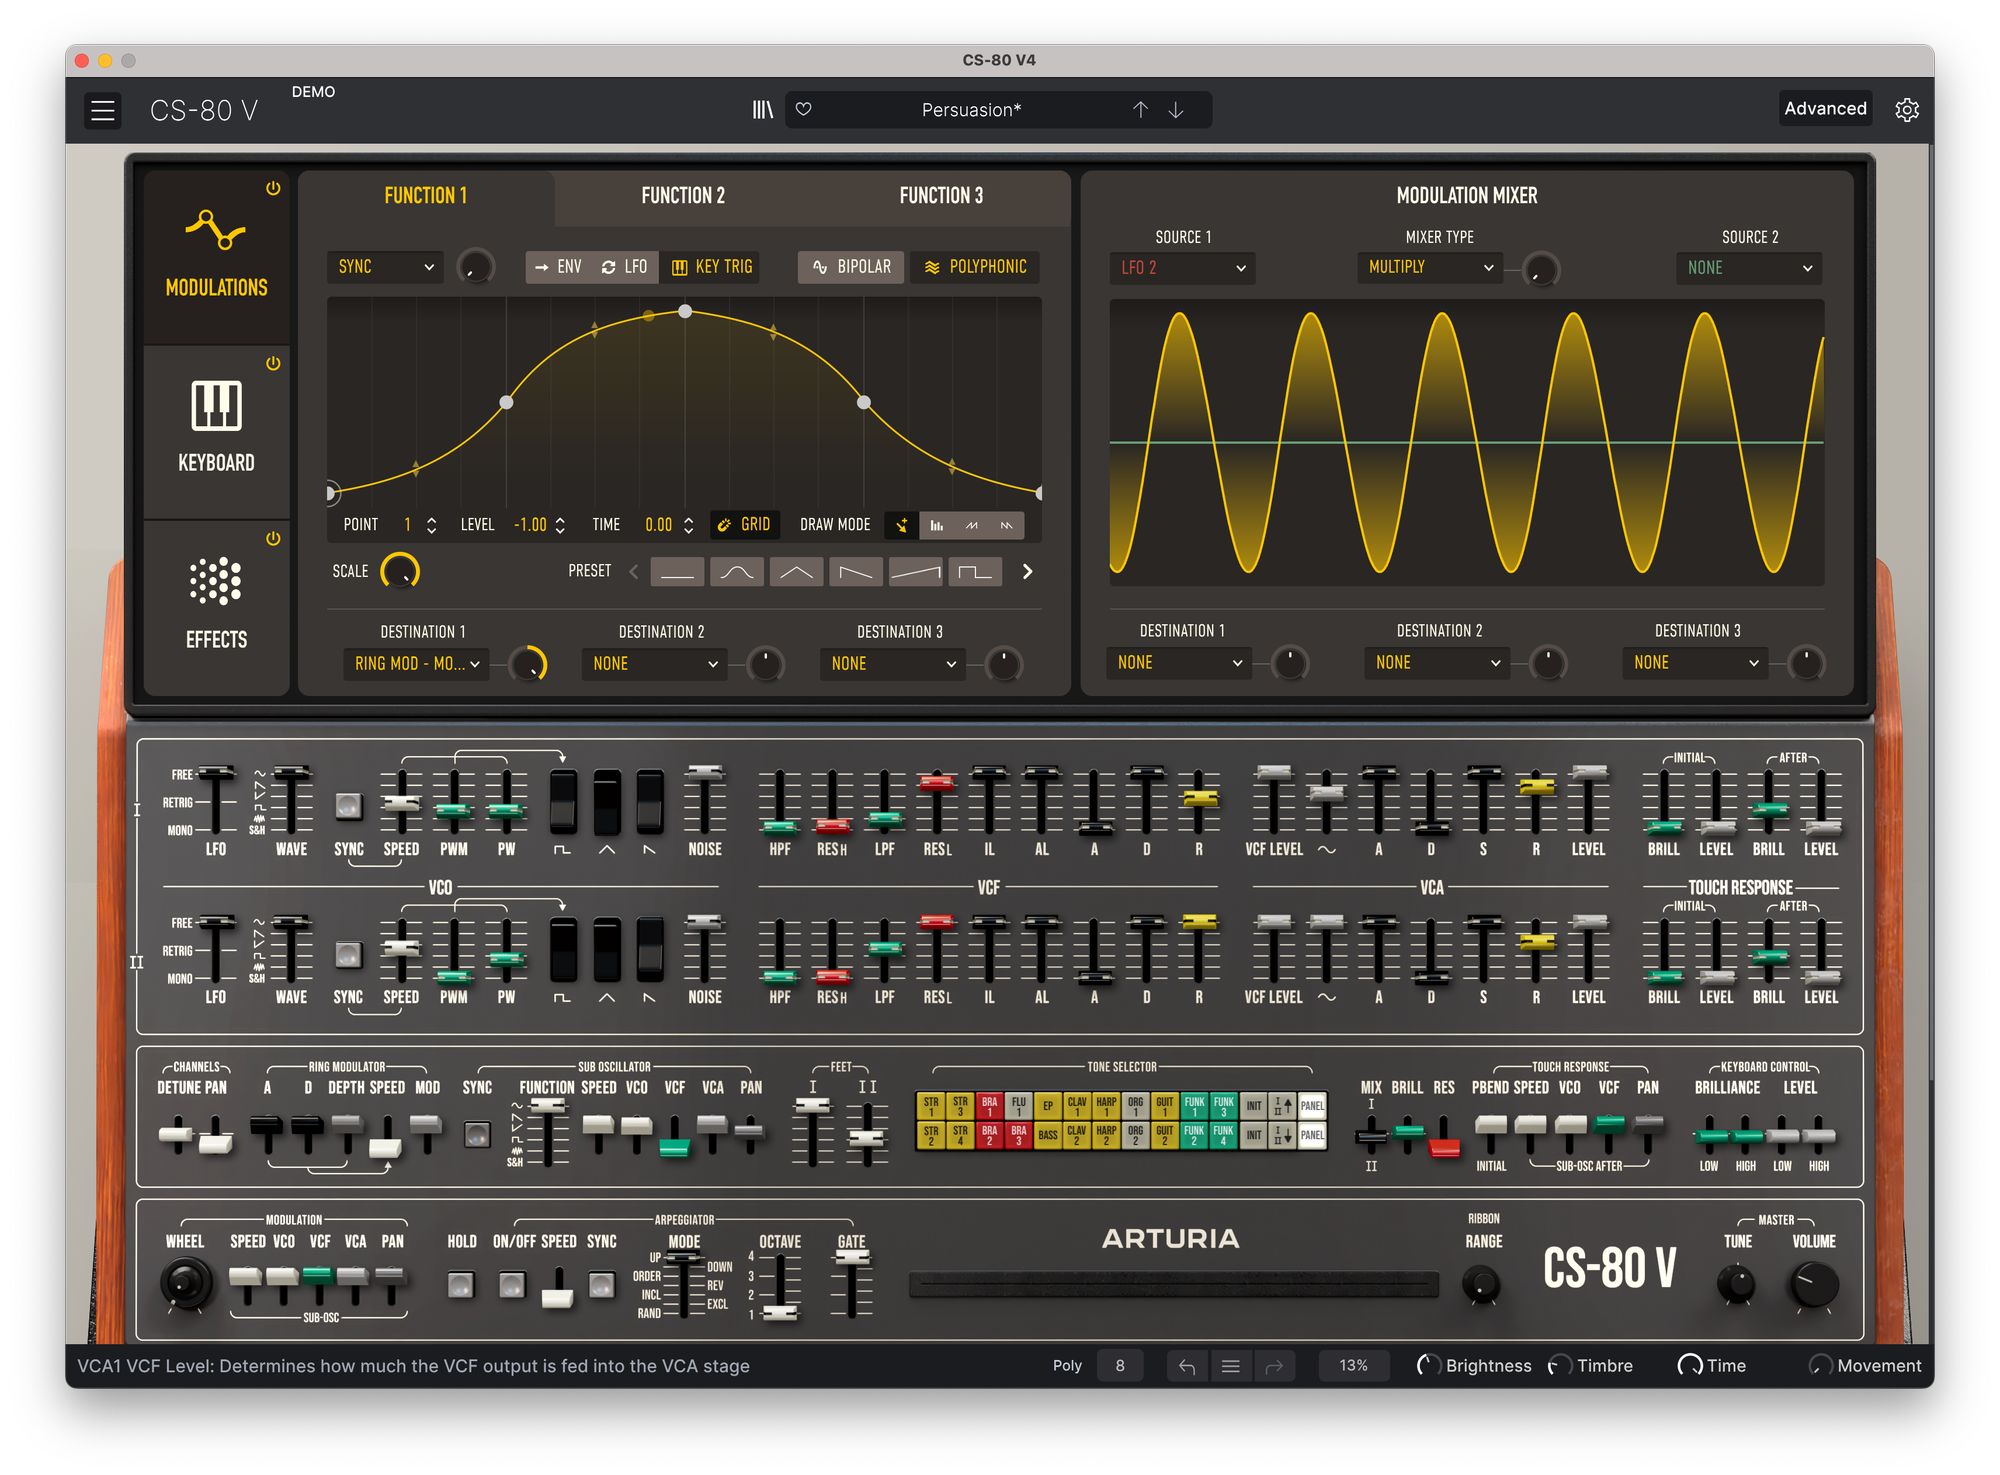Click the undo arrow in status bar
The width and height of the screenshot is (2000, 1475).
coord(1187,1366)
